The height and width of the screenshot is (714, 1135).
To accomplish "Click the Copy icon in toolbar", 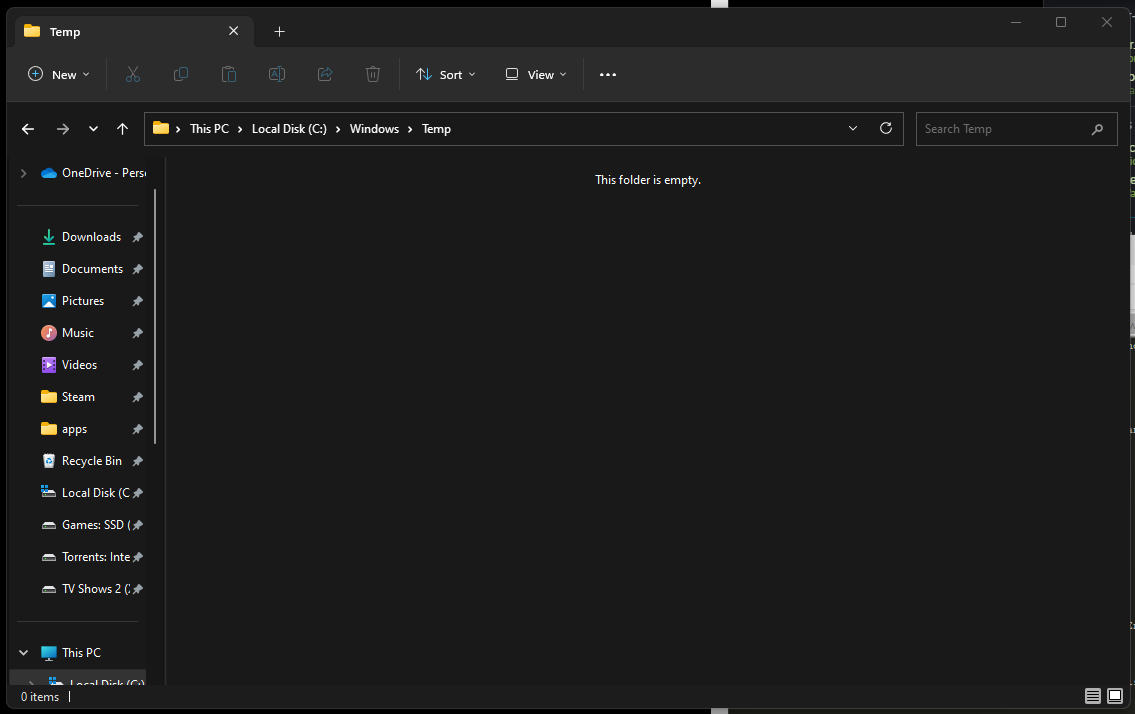I will tap(181, 74).
